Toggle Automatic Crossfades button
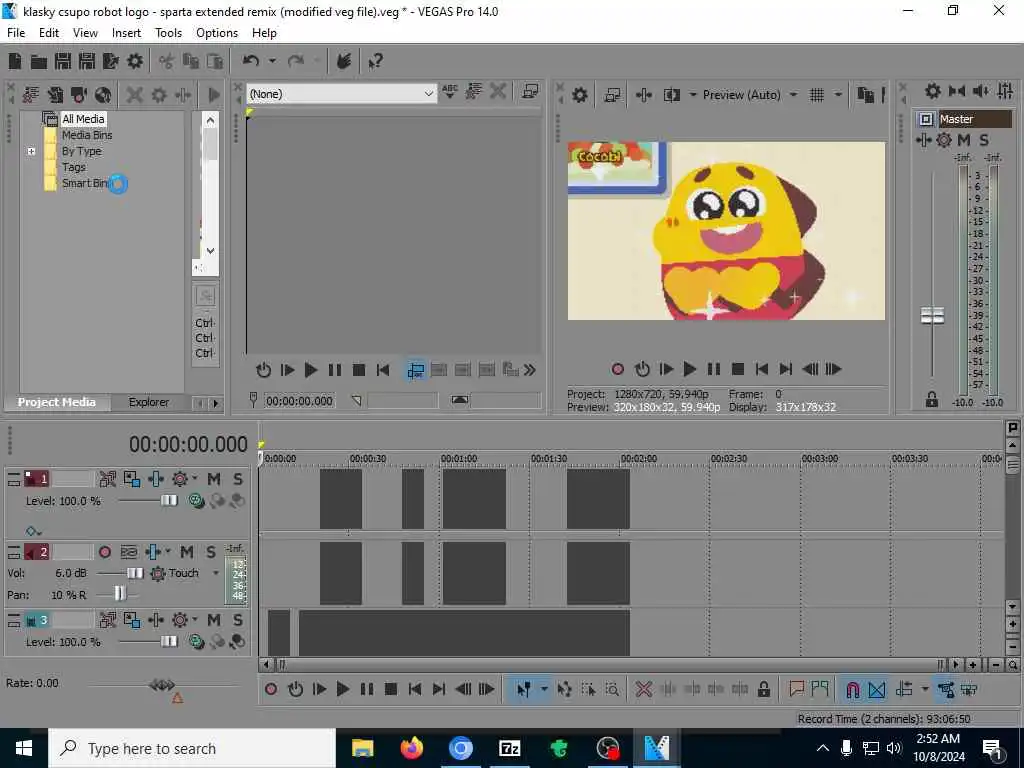Image resolution: width=1024 pixels, height=768 pixels. [876, 690]
